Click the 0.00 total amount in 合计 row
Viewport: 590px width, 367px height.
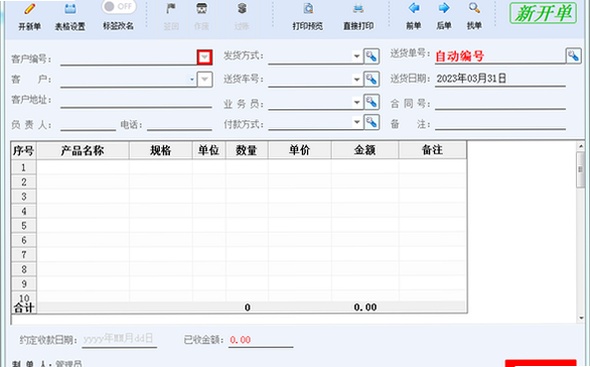point(365,307)
